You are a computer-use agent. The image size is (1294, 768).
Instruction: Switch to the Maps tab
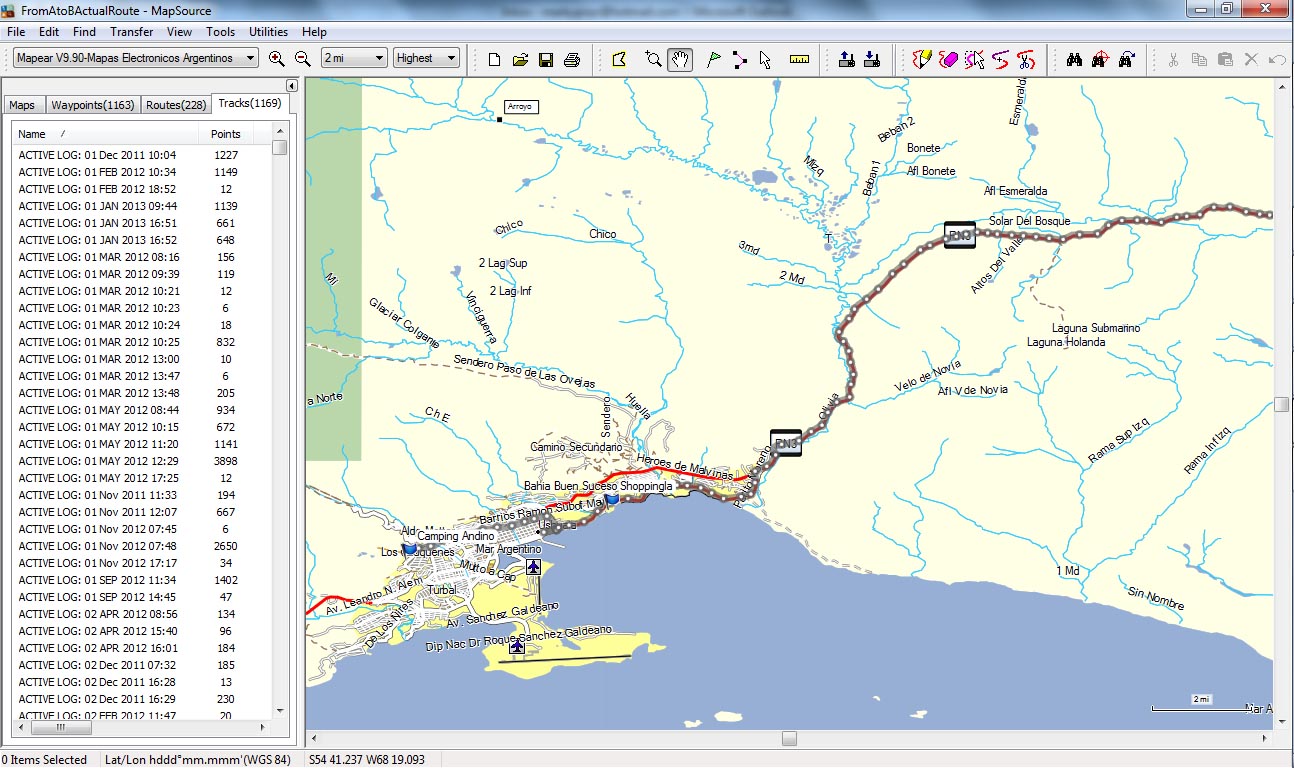click(22, 105)
